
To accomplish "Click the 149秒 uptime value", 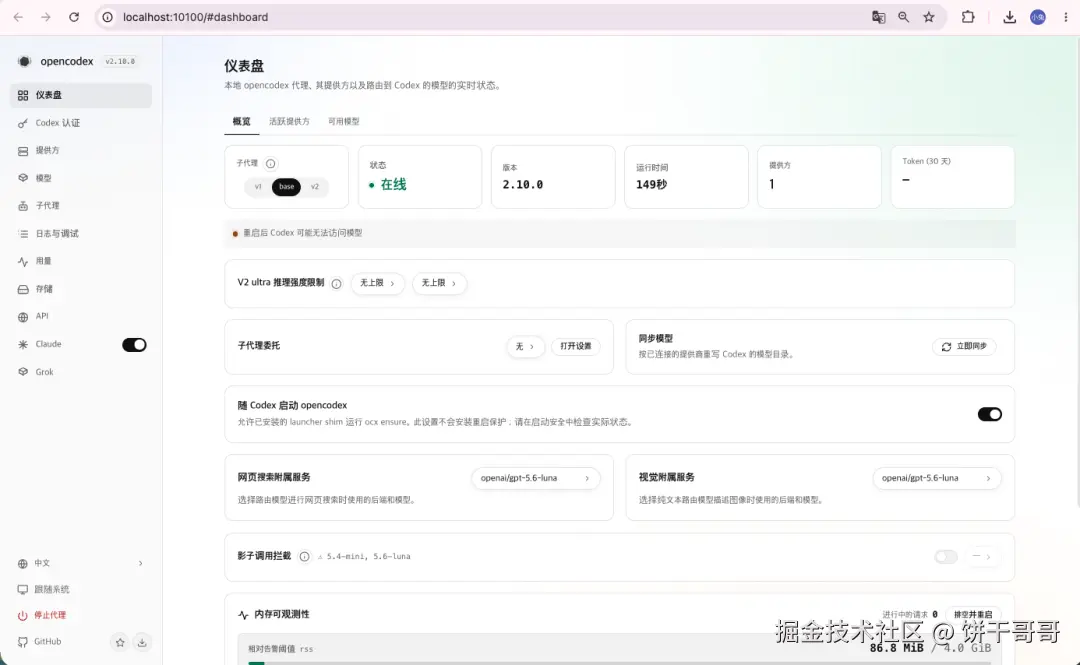I will (651, 185).
